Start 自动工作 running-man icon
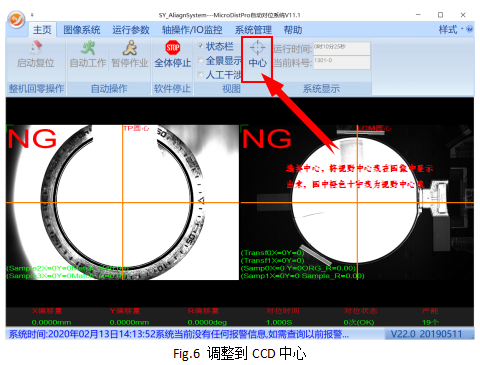This screenshot has width=480, height=365. coord(88,48)
